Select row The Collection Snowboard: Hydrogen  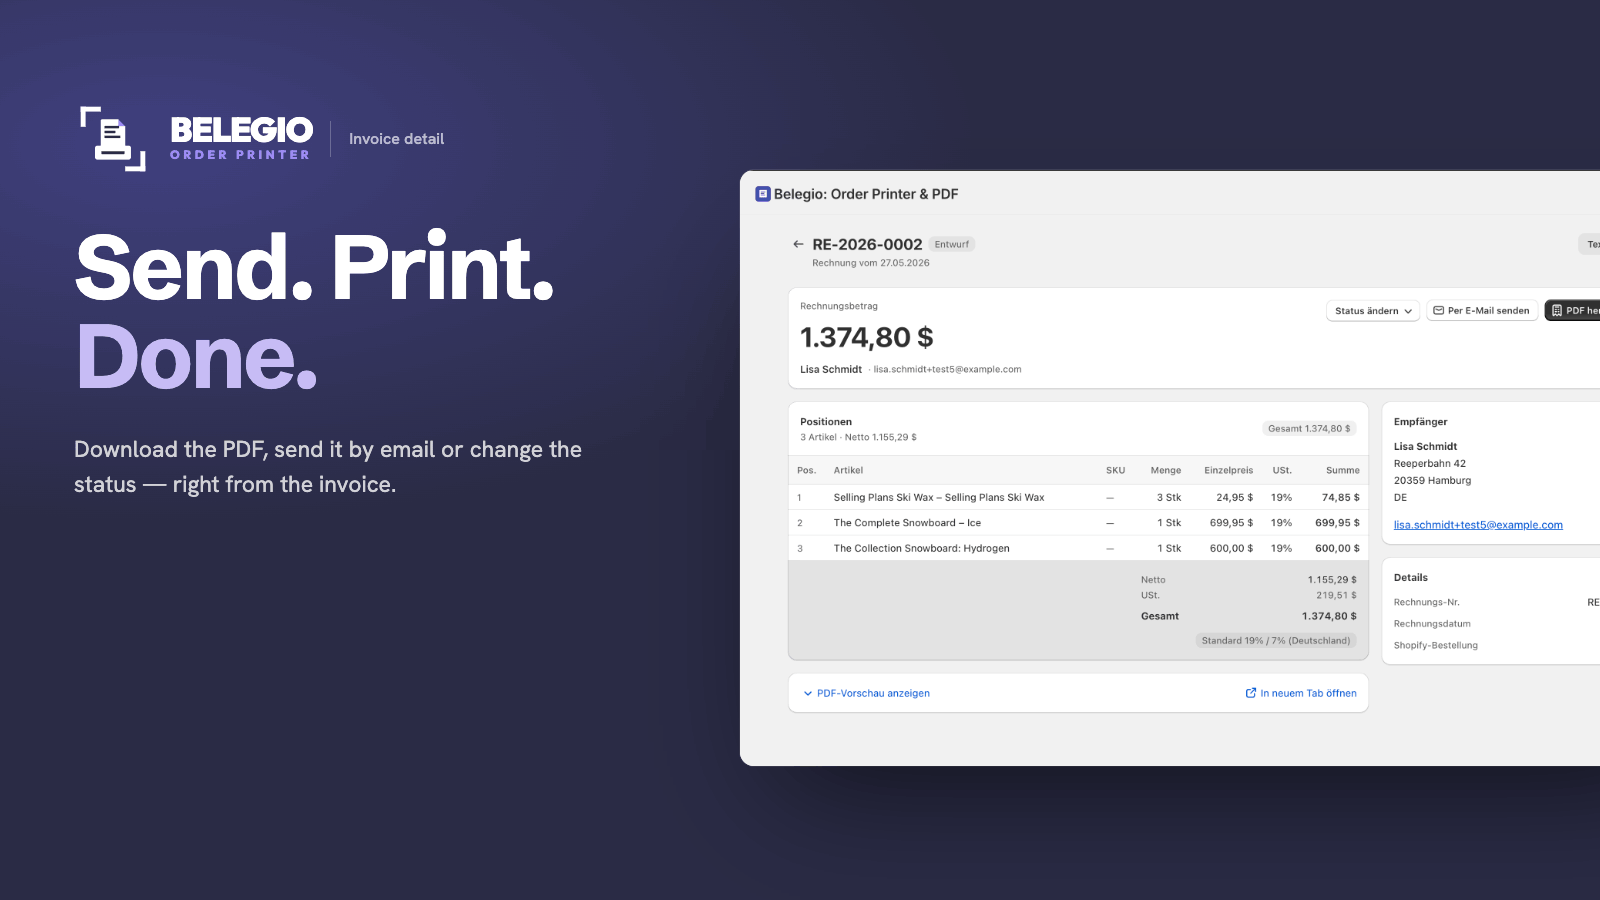1078,548
